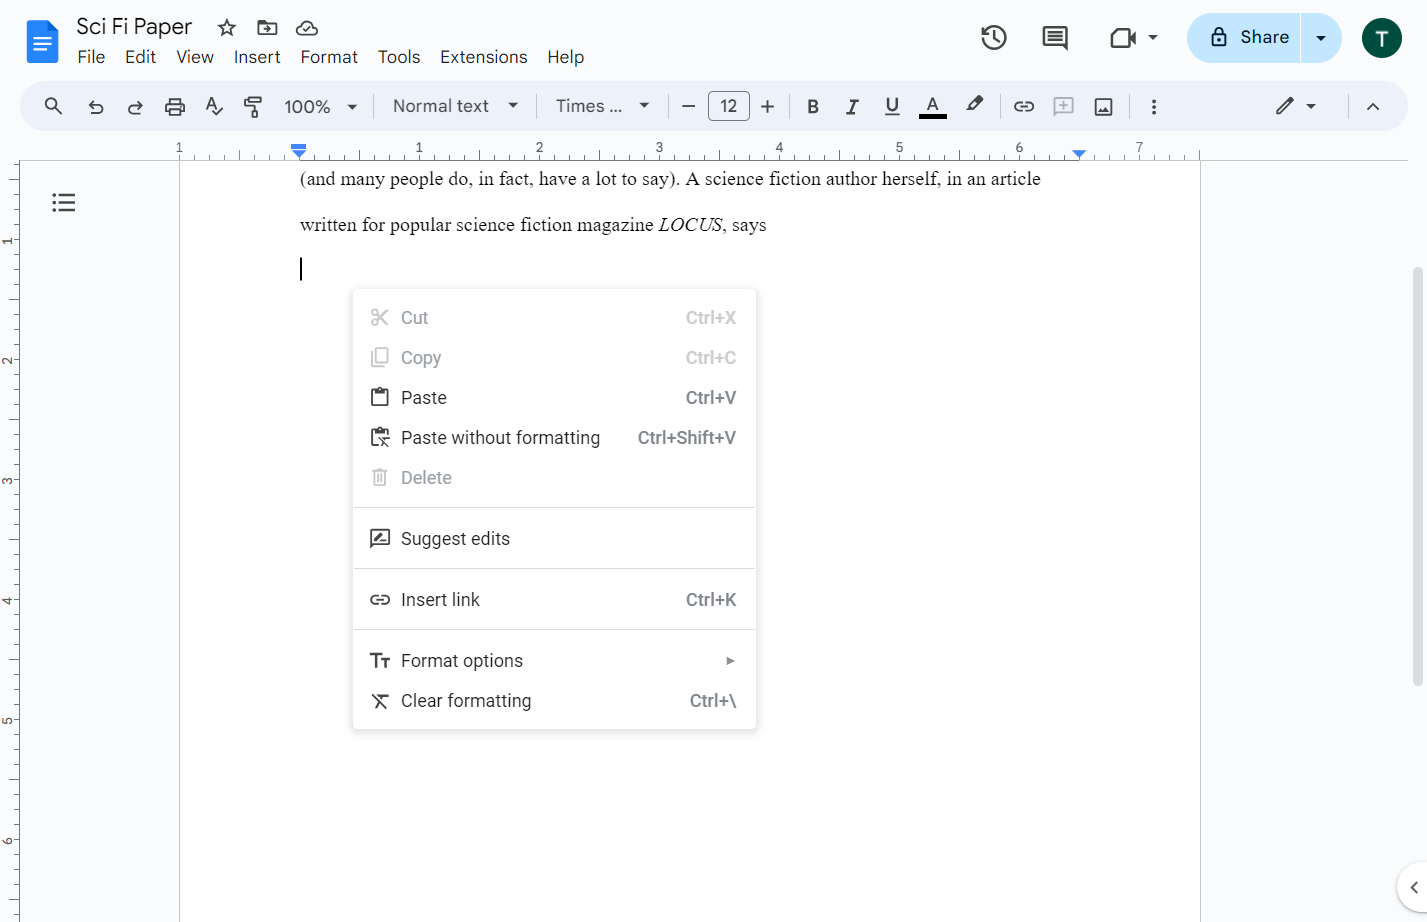Open the three-dot more options toolbar menu
Viewport: 1427px width, 922px height.
point(1154,107)
